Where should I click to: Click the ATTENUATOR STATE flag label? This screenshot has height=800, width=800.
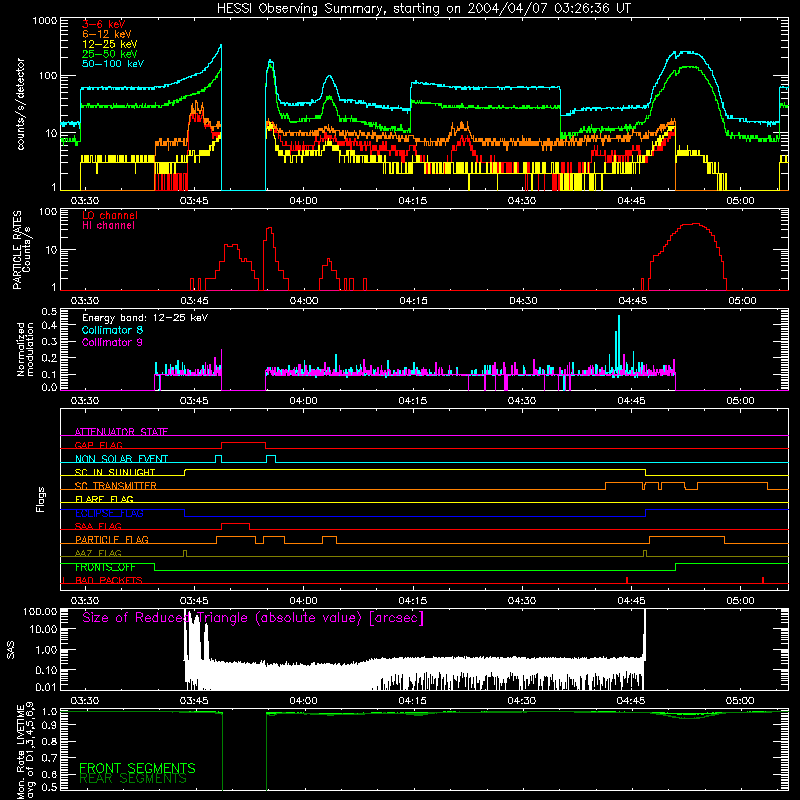coord(121,432)
